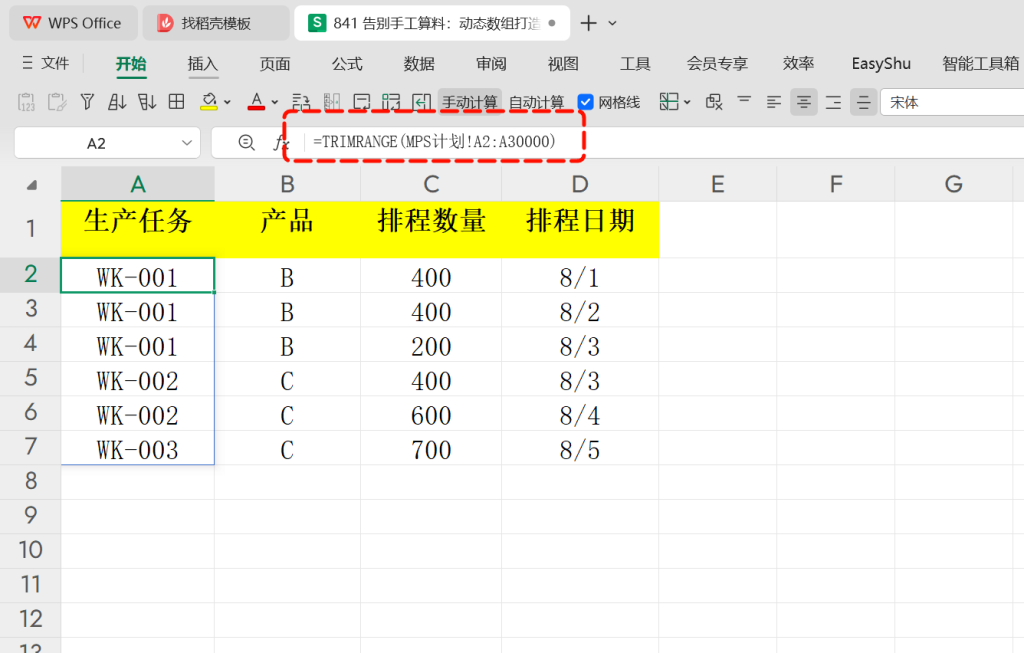Select the 效率 ribbon tab
The height and width of the screenshot is (653, 1024).
click(x=798, y=63)
